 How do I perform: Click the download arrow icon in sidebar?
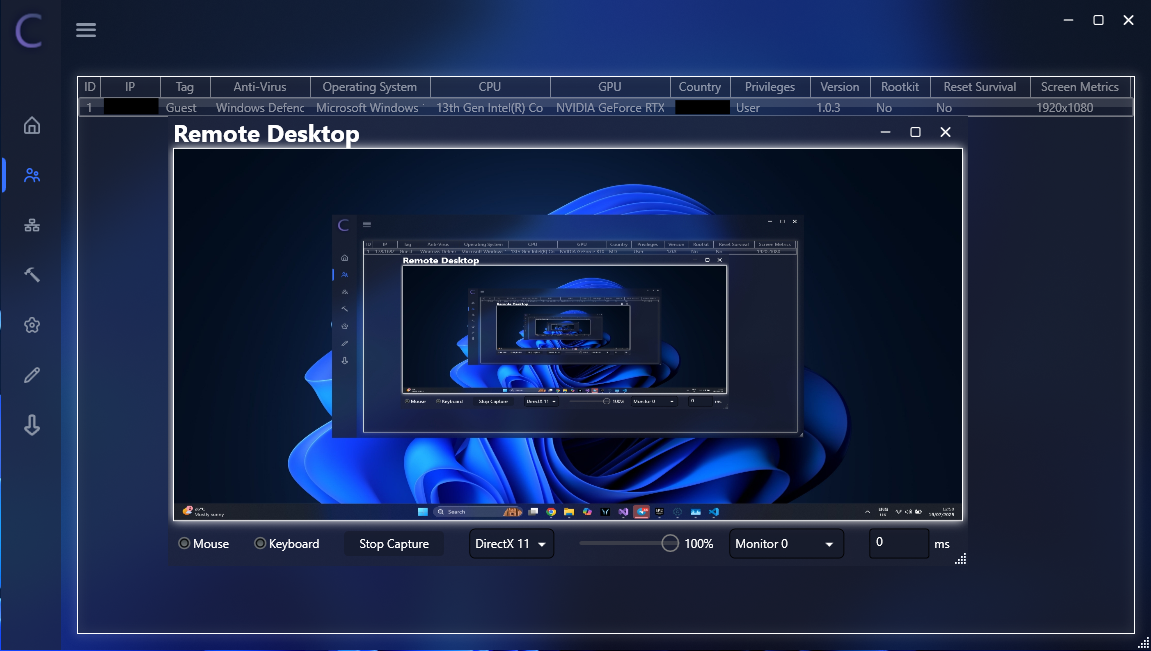(32, 425)
